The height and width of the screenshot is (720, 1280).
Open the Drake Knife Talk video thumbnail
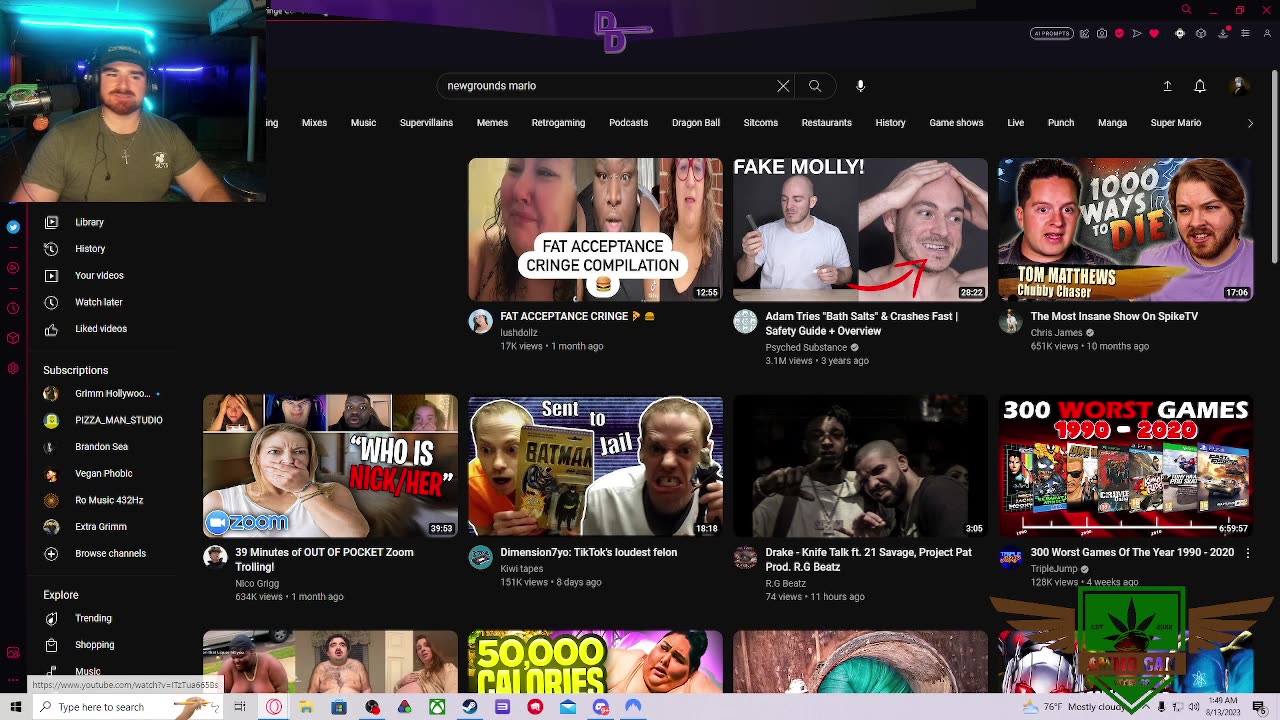pos(860,466)
